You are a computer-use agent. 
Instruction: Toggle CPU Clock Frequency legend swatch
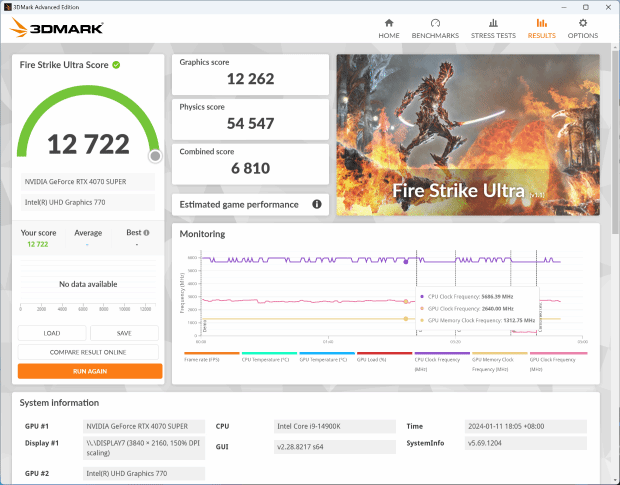[x=442, y=353]
